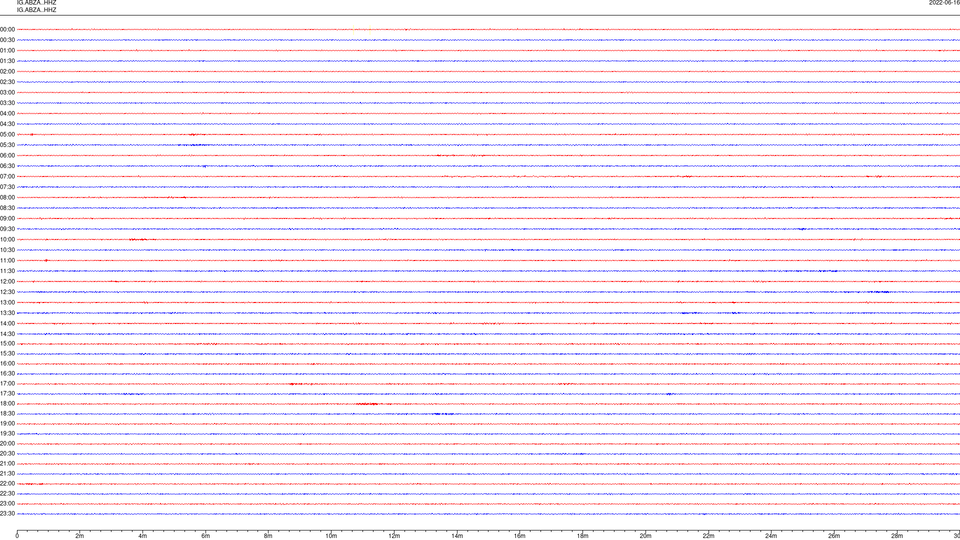The width and height of the screenshot is (960, 540).
Task: Select the 10:30 time label
Action: 7,250
